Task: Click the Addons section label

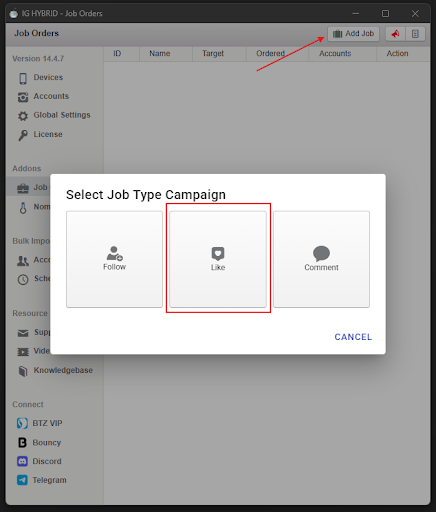Action: click(27, 169)
